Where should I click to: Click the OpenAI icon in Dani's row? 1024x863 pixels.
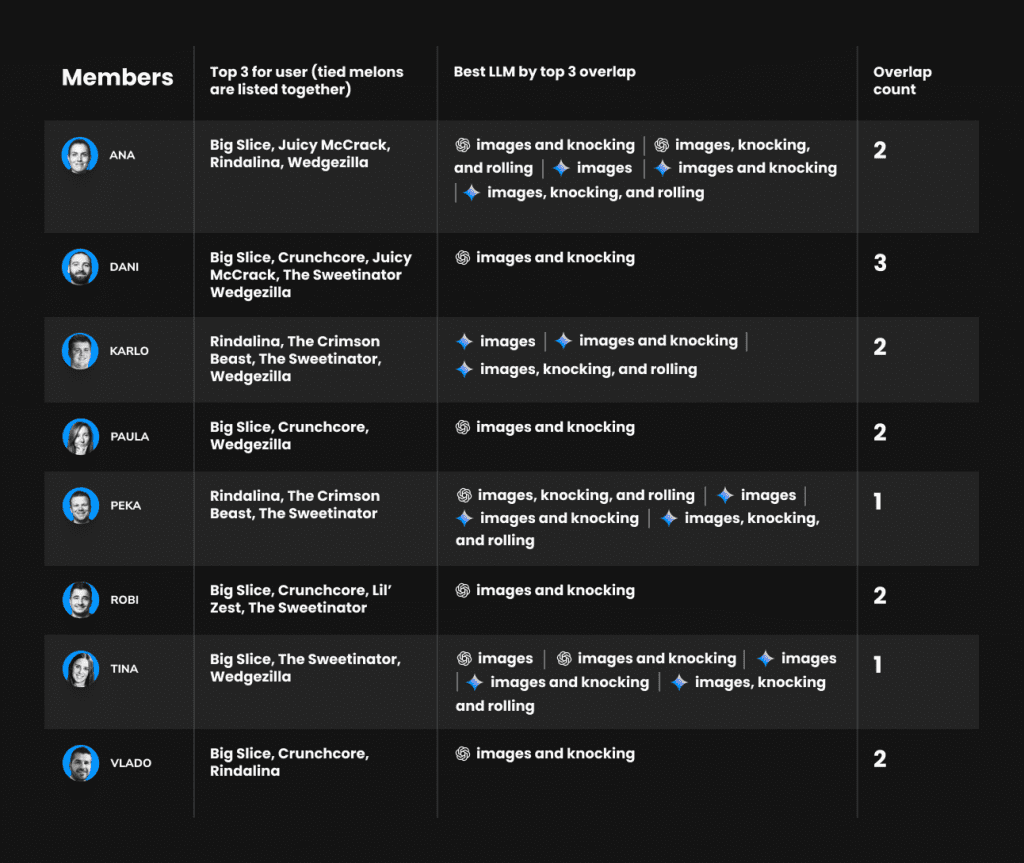pyautogui.click(x=463, y=258)
